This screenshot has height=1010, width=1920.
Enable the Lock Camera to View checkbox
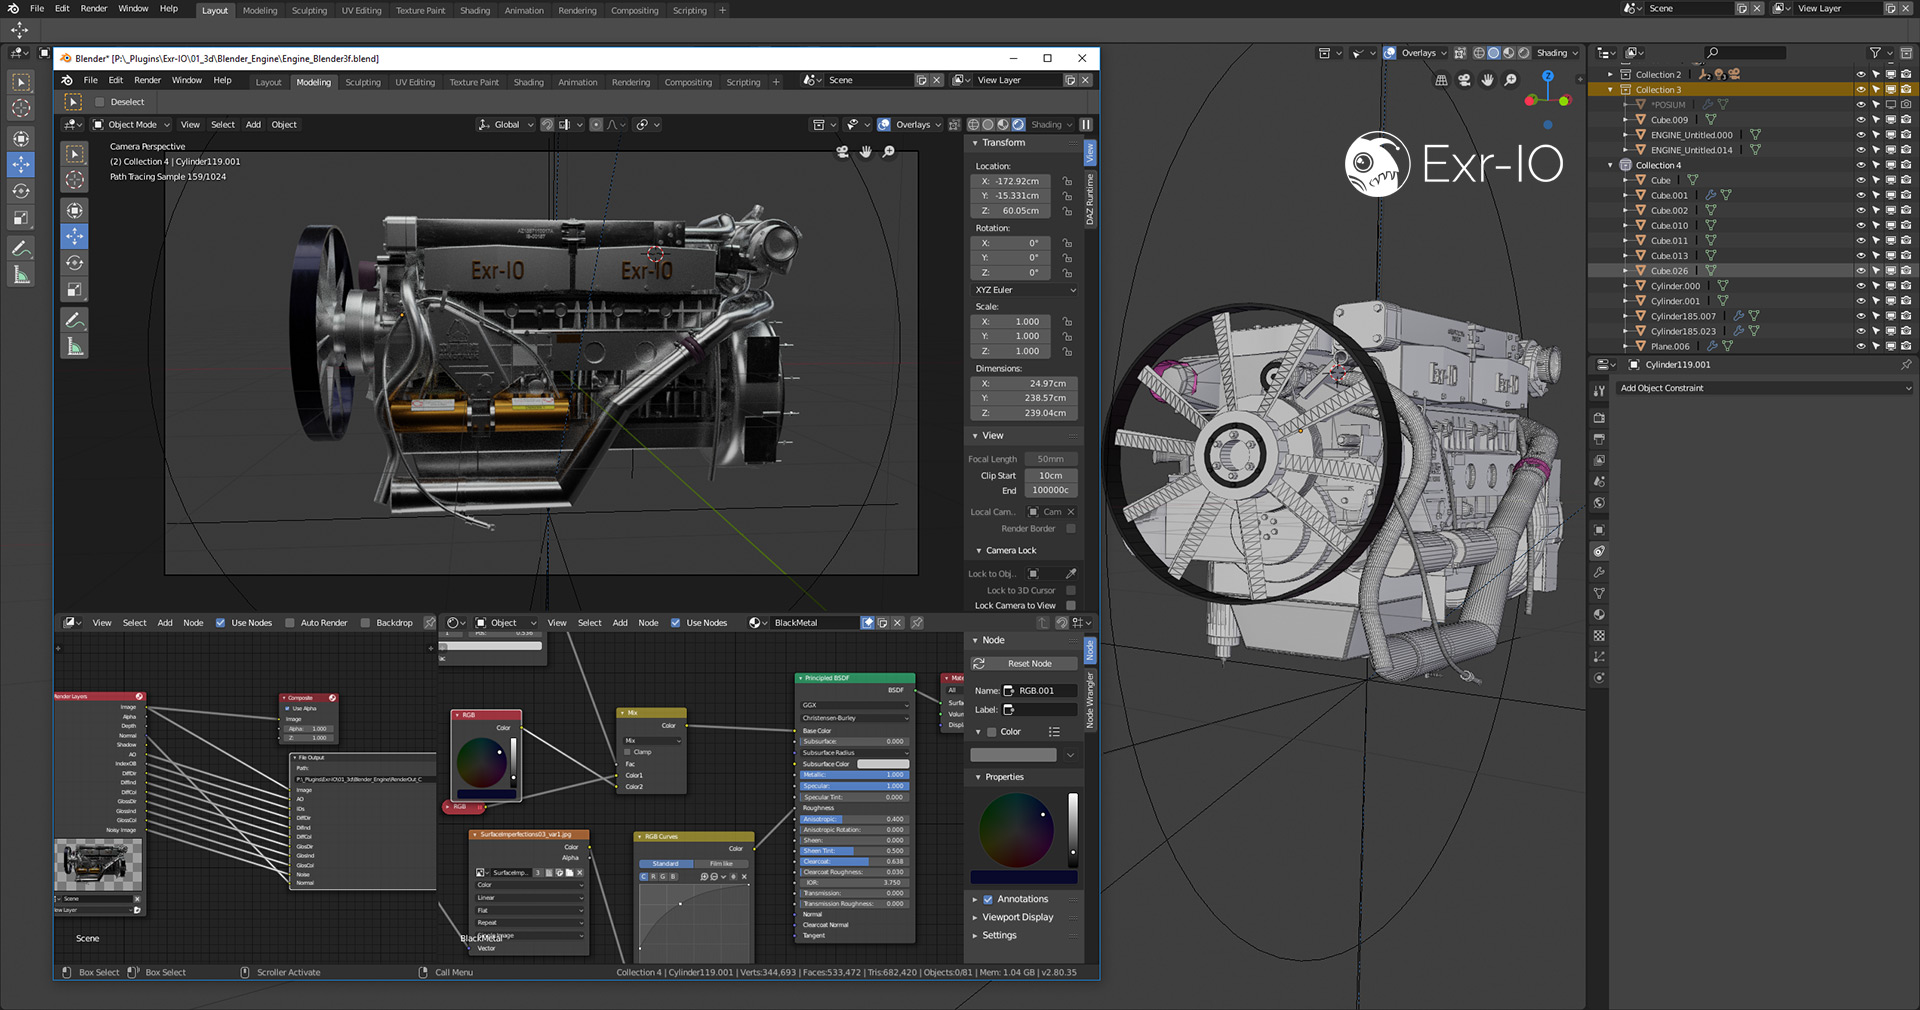(x=1071, y=606)
